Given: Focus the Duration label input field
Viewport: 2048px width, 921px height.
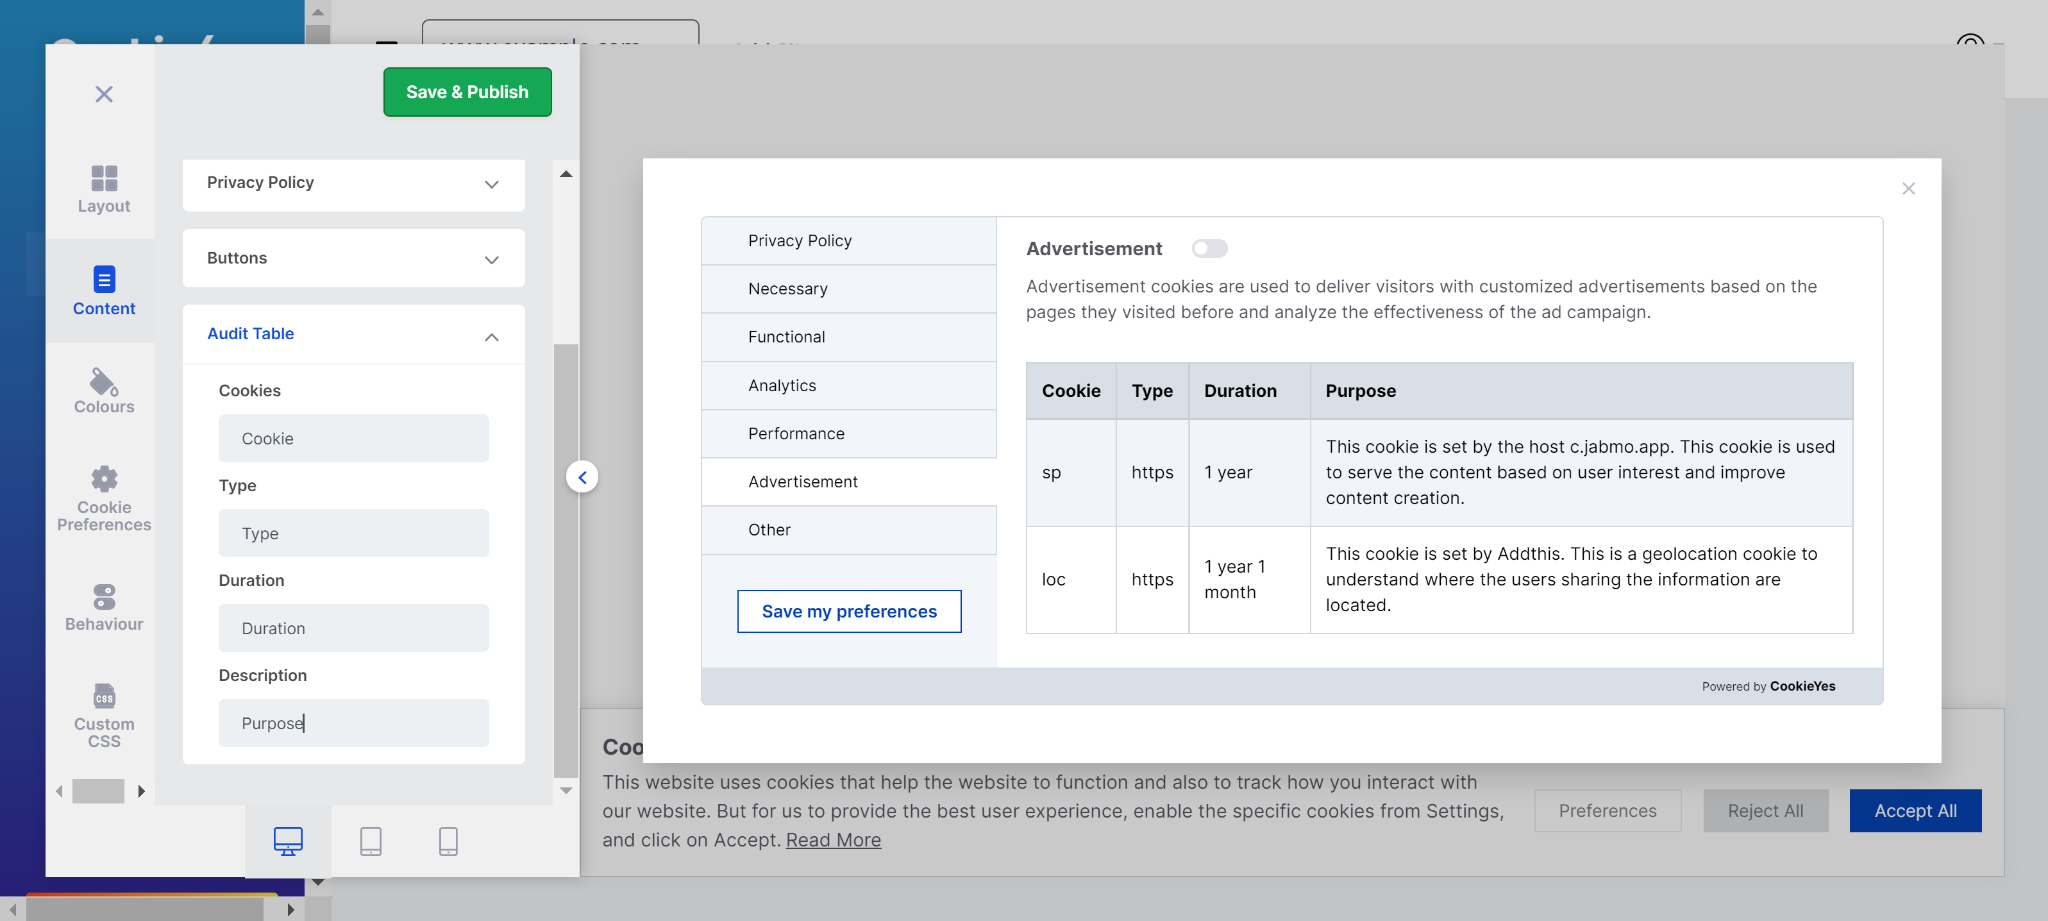Looking at the screenshot, I should [x=354, y=628].
